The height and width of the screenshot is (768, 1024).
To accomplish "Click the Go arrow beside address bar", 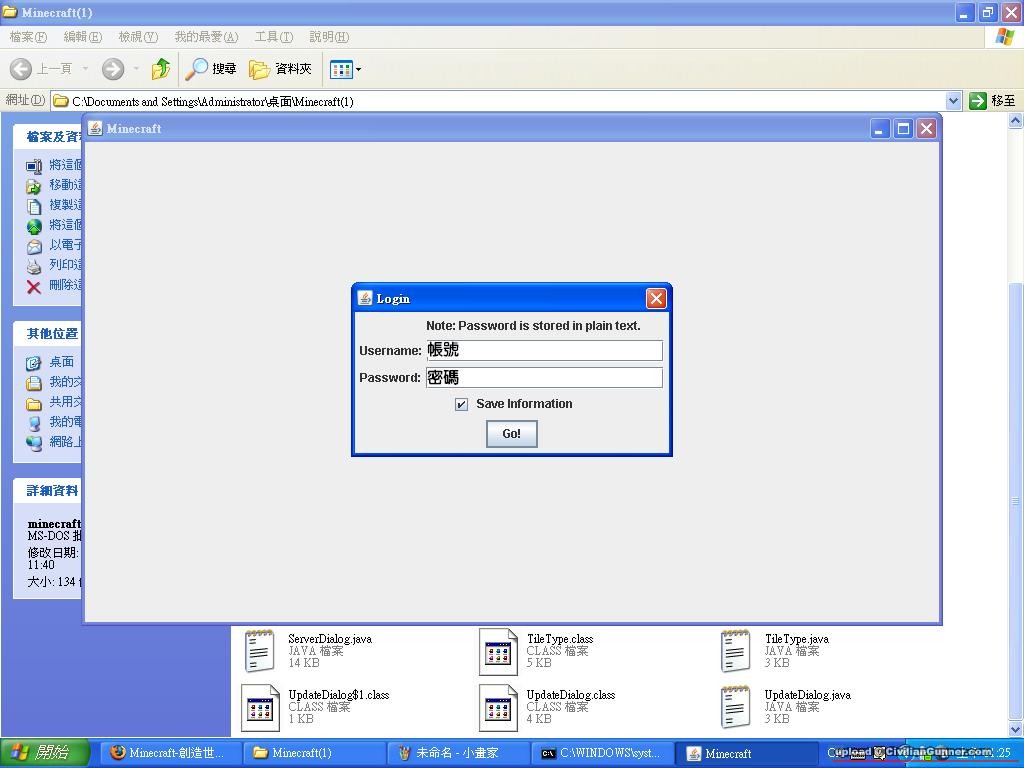I will (978, 101).
